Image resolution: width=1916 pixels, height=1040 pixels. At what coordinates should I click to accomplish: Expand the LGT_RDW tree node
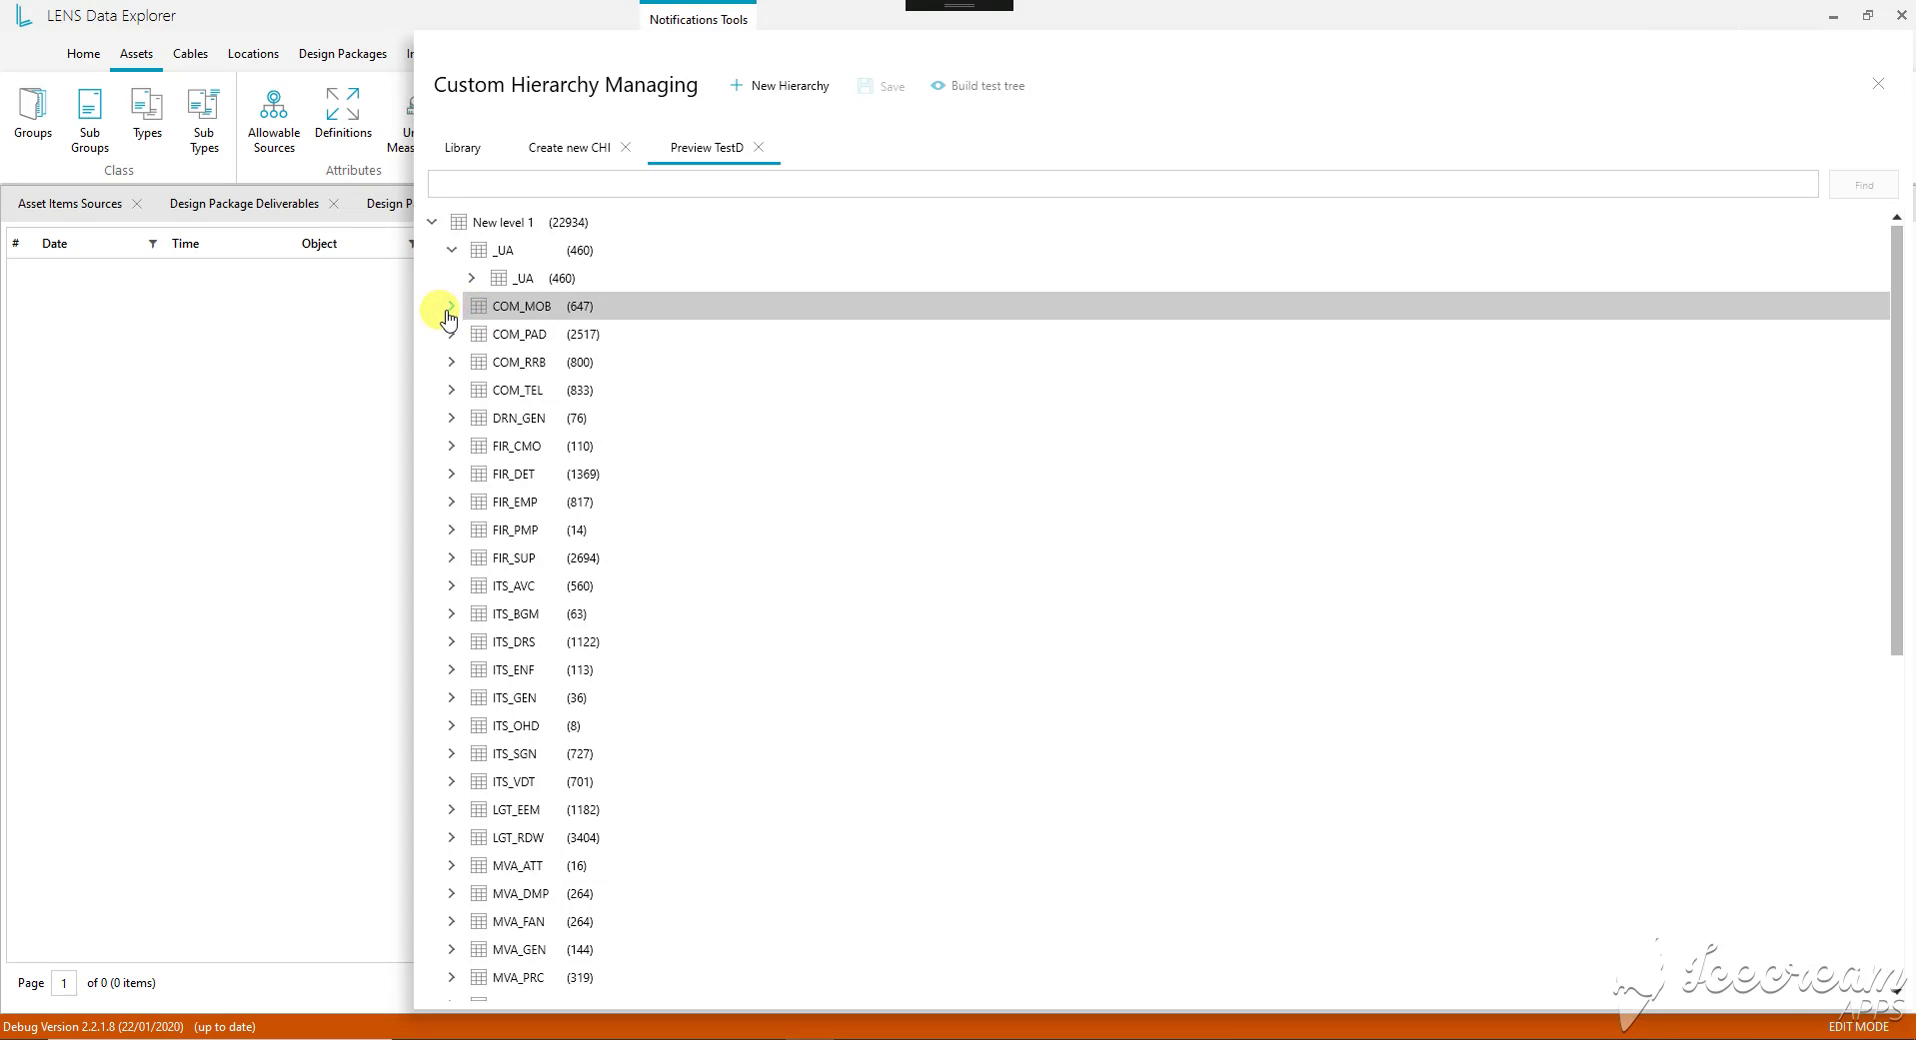click(452, 838)
